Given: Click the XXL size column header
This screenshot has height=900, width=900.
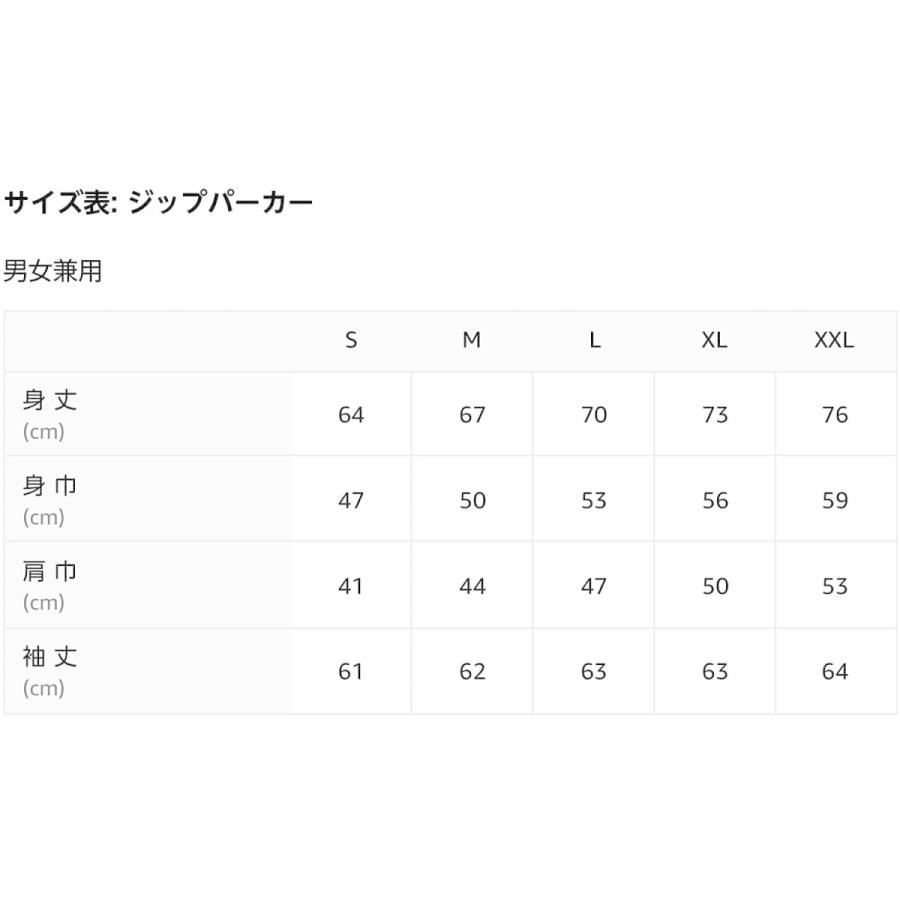Looking at the screenshot, I should (x=835, y=340).
